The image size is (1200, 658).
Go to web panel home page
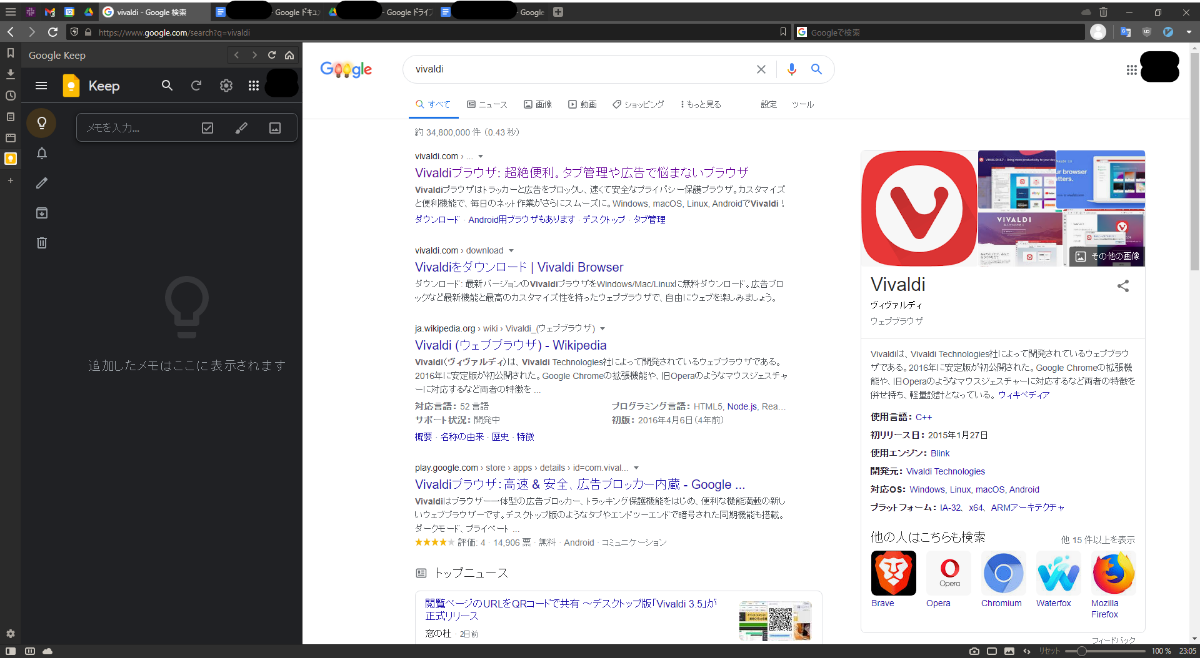coord(289,55)
